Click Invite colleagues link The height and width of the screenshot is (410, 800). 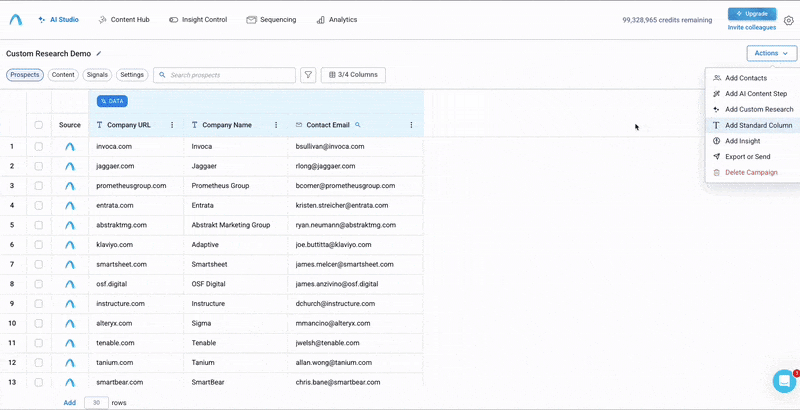point(752,28)
